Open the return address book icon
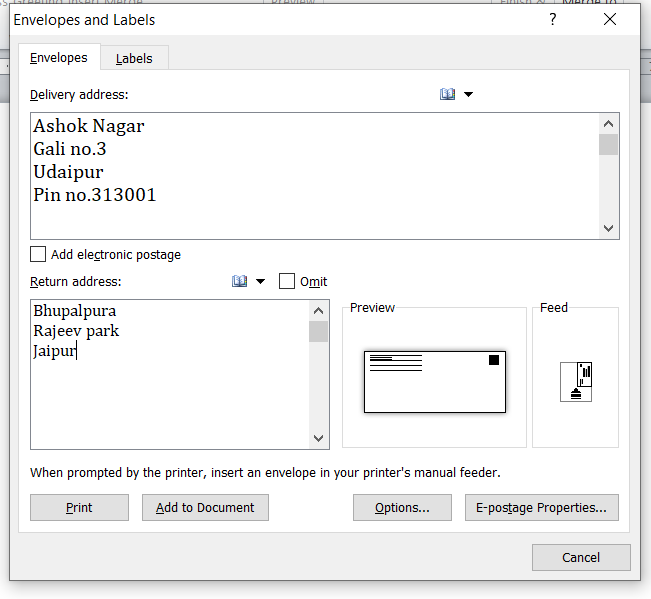 [x=239, y=281]
